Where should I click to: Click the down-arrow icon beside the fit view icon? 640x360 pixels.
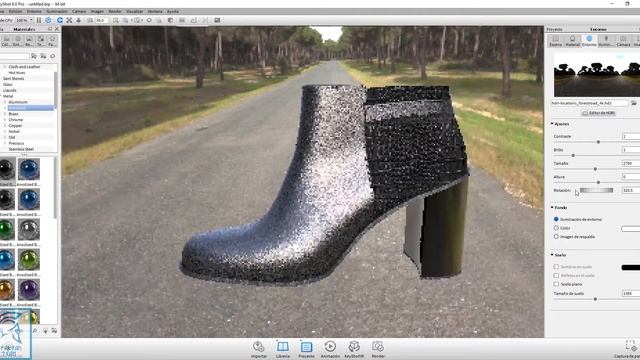click(78, 20)
